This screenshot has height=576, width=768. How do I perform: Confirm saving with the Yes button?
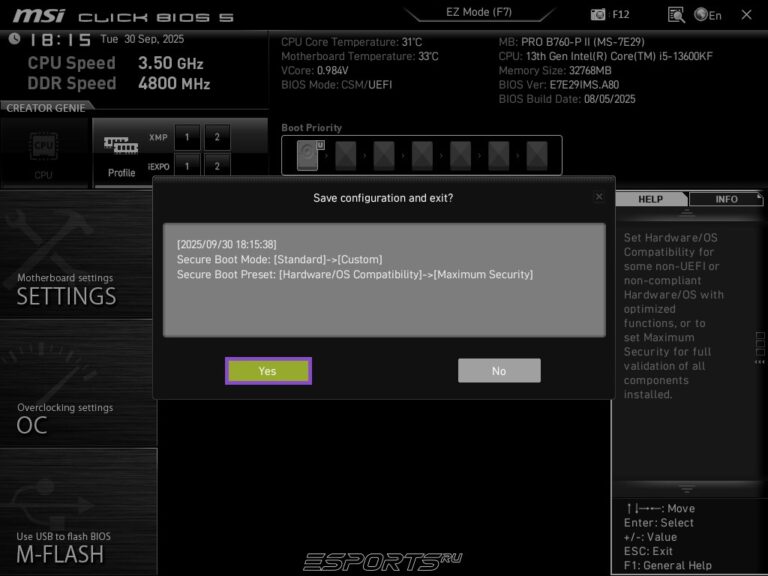pyautogui.click(x=268, y=371)
